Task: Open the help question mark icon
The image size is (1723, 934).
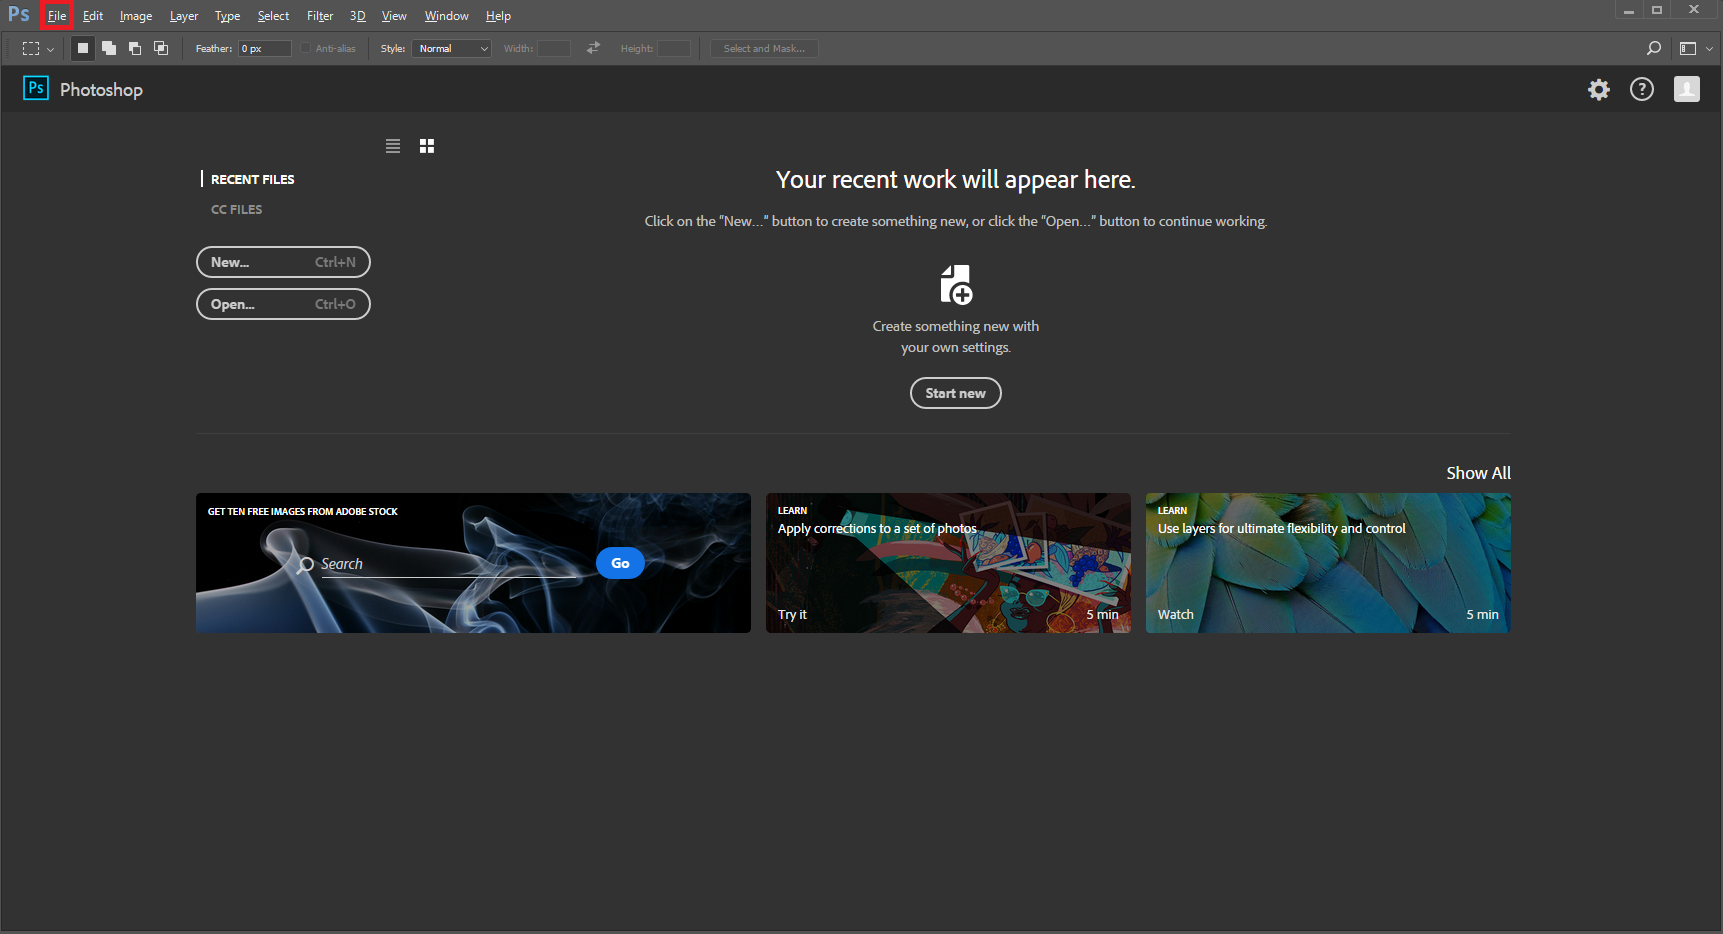Action: pos(1642,90)
